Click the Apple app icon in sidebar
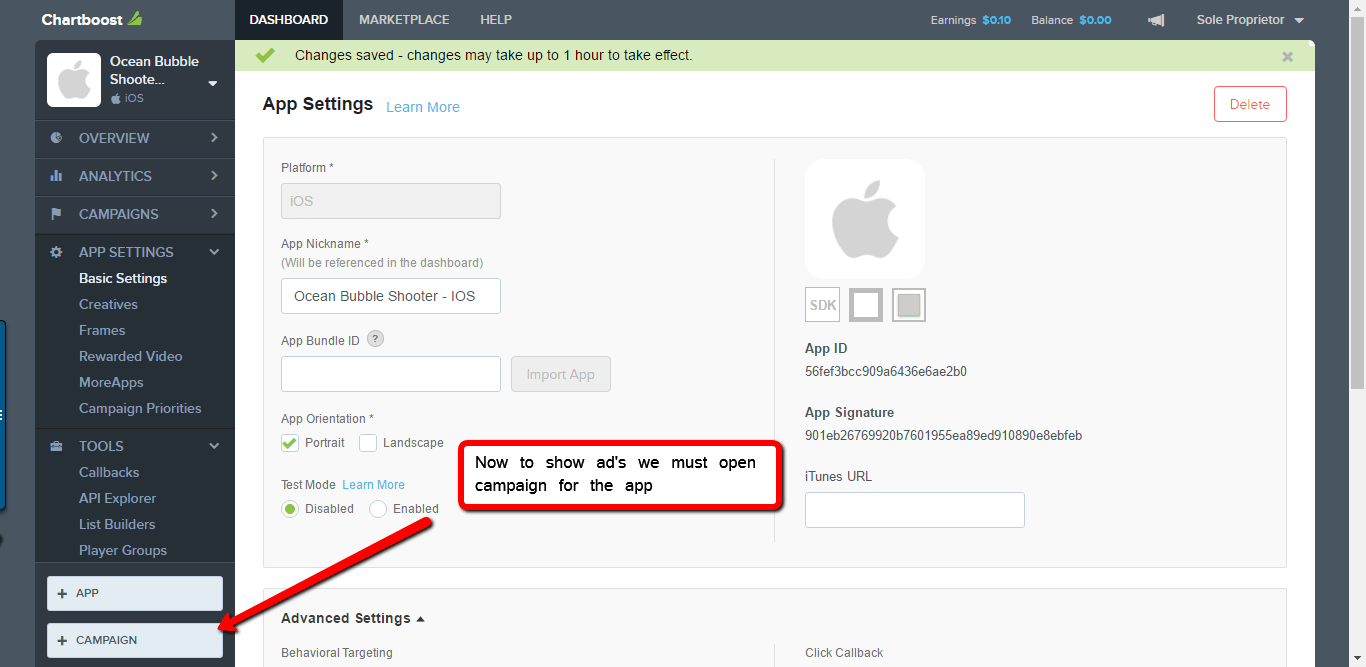The width and height of the screenshot is (1366, 667). click(x=74, y=80)
